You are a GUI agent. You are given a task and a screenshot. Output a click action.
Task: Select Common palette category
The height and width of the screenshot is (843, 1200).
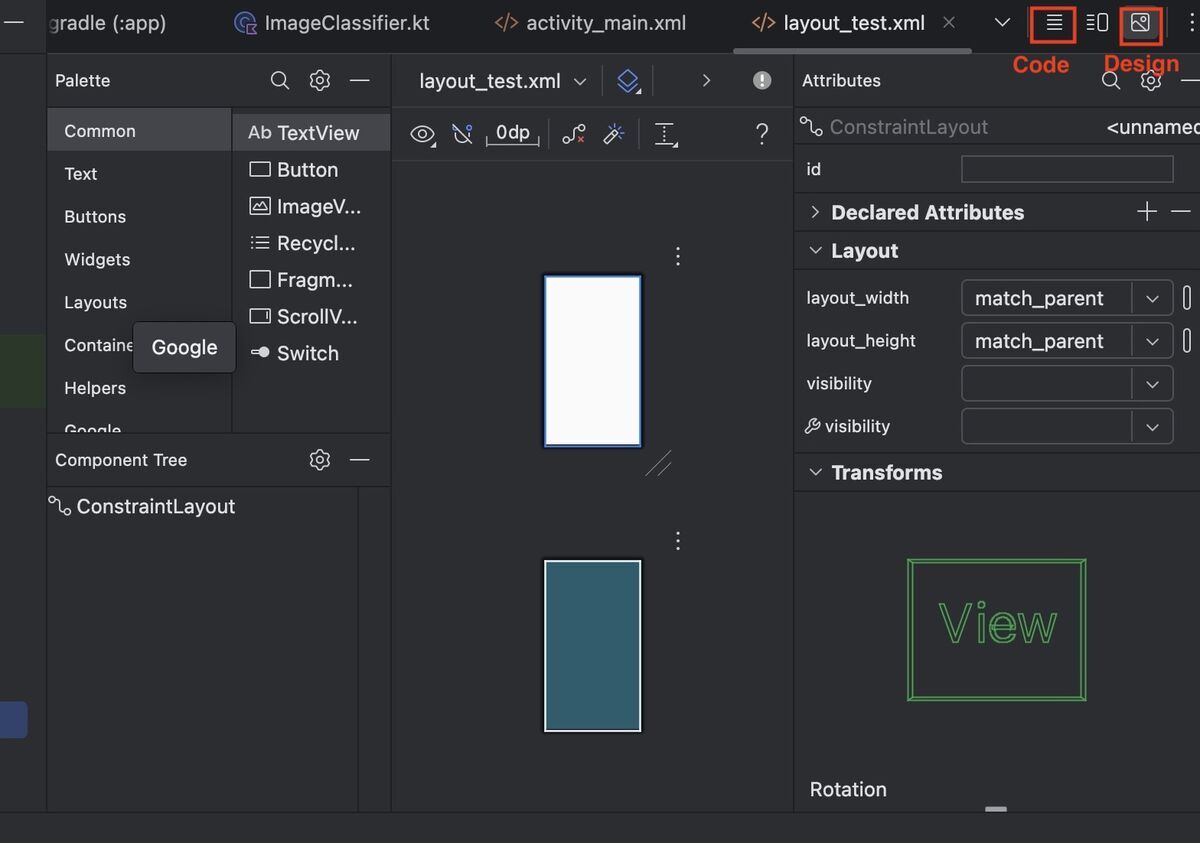pyautogui.click(x=139, y=131)
